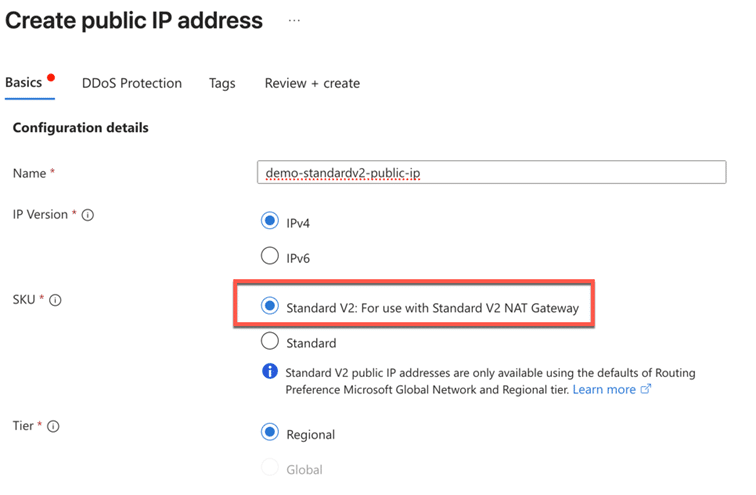Click the Configuration details heading
756x495 pixels.
coord(80,128)
